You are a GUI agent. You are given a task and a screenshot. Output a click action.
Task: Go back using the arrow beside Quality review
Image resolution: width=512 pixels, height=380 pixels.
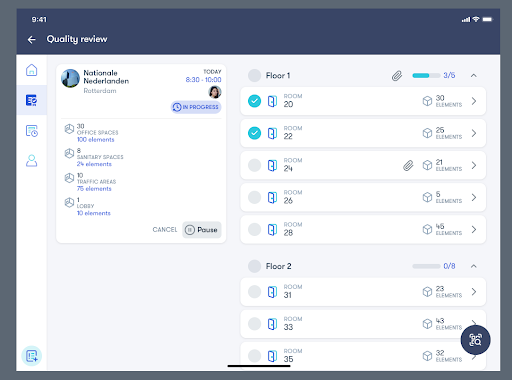coord(32,40)
